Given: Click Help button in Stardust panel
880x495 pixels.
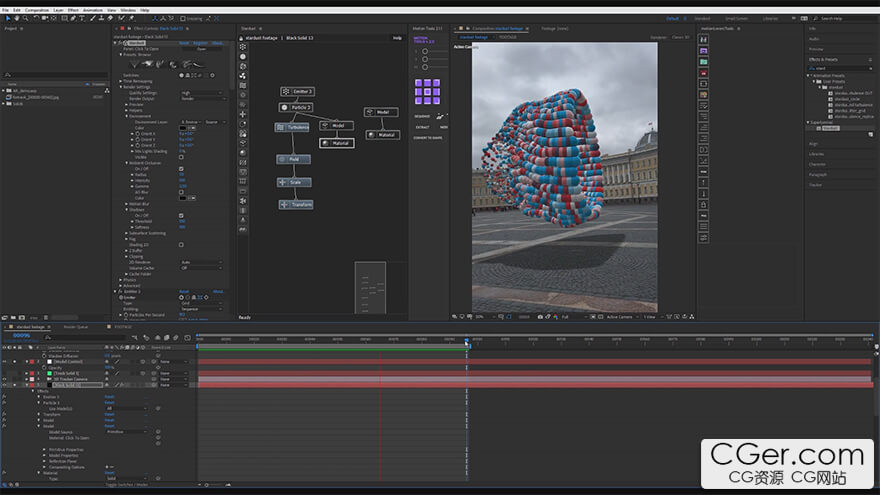Looking at the screenshot, I should pos(397,38).
